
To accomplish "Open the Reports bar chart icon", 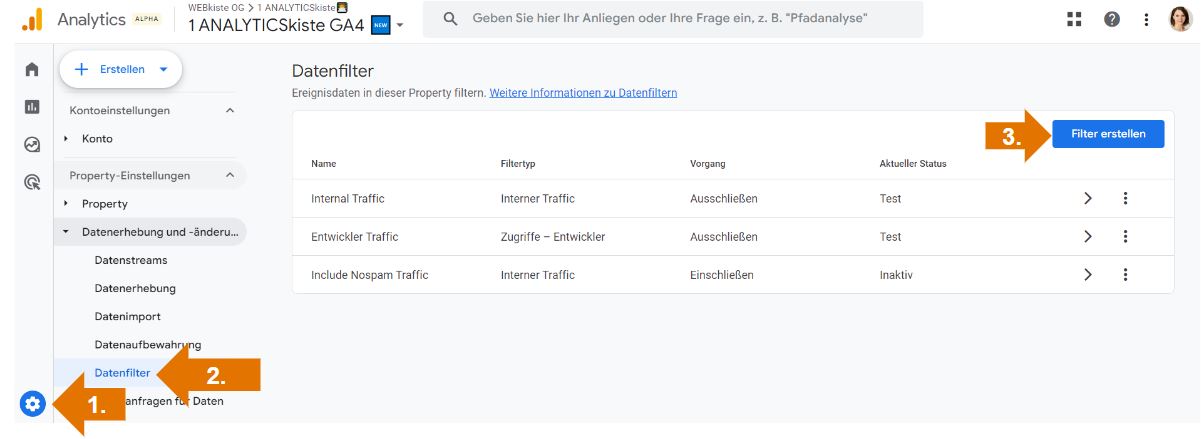I will [x=32, y=107].
